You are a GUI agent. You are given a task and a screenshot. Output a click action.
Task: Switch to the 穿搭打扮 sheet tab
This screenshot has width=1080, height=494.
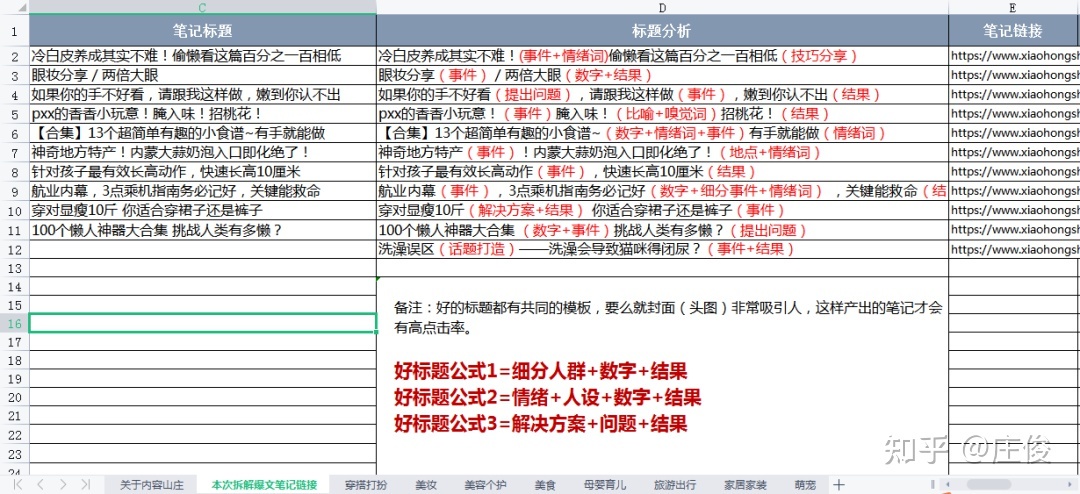pyautogui.click(x=365, y=485)
